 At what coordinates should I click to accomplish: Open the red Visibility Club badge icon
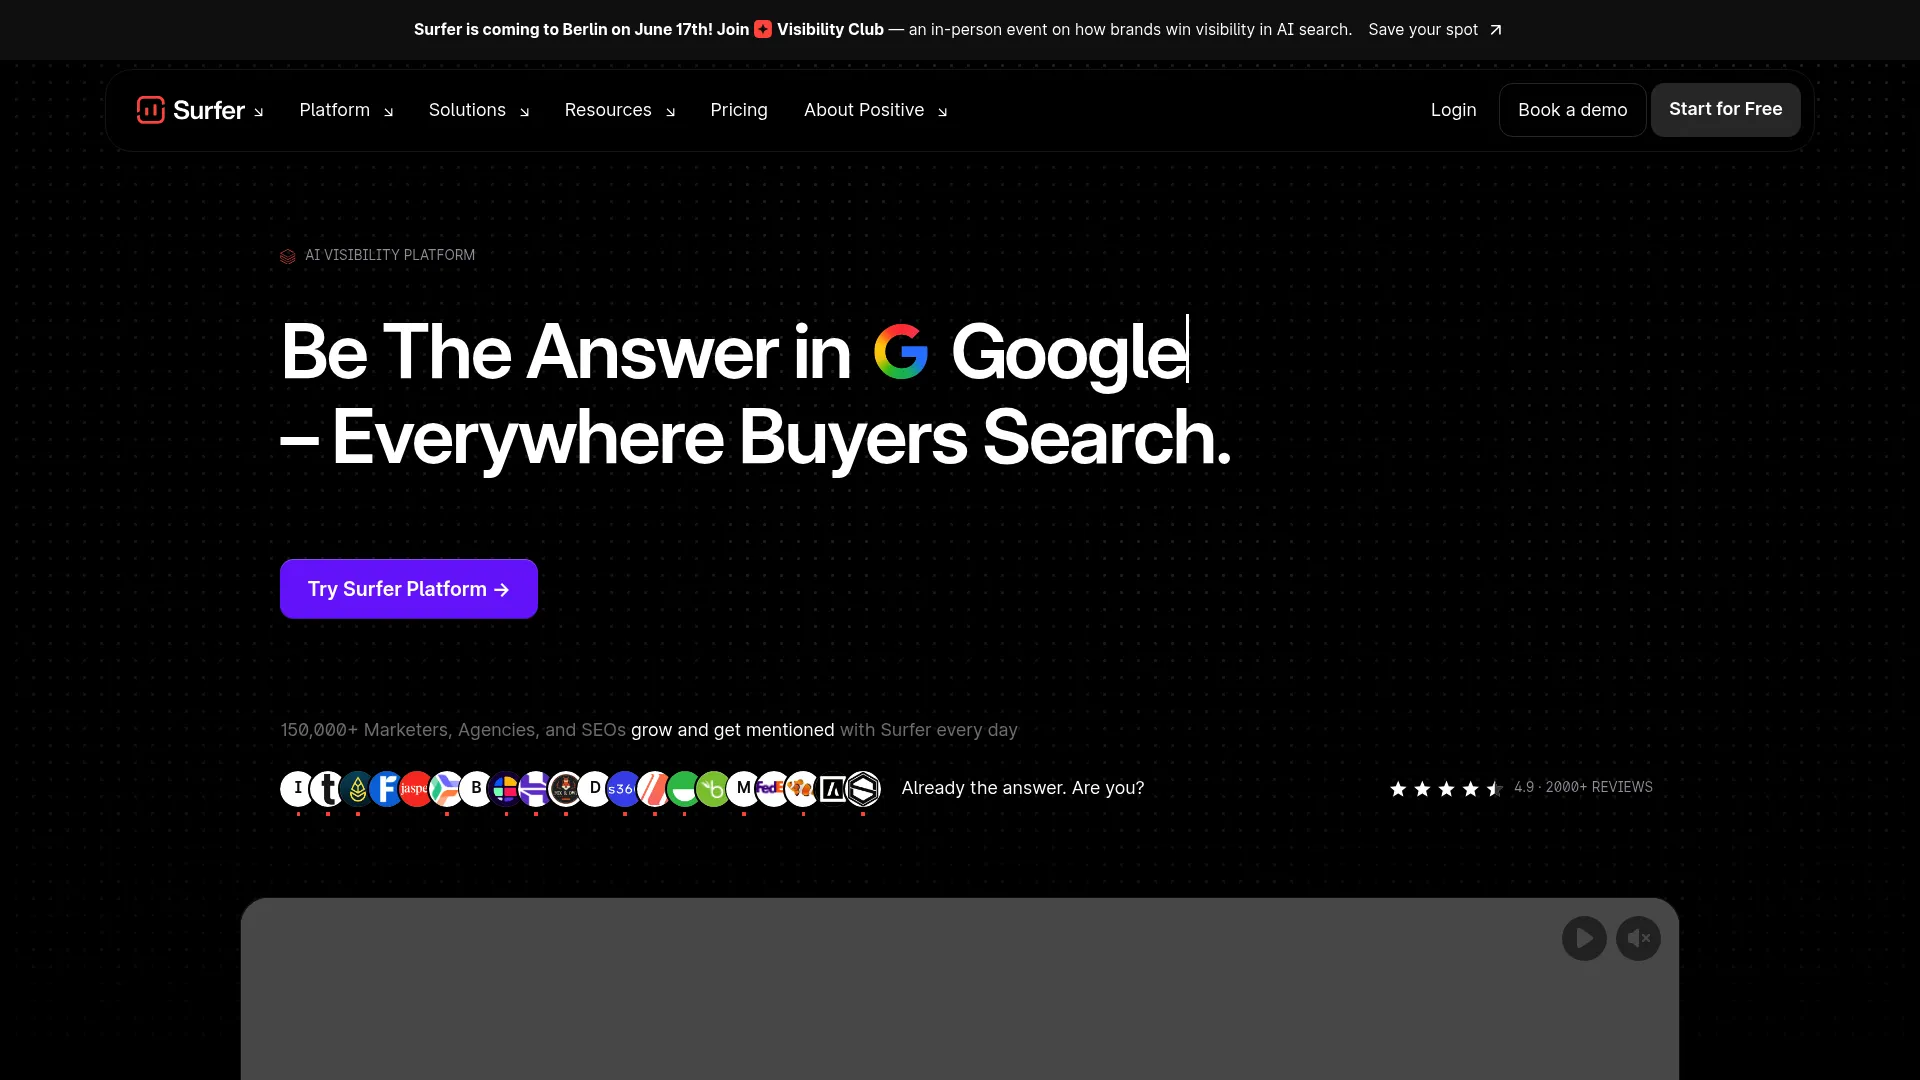point(763,30)
